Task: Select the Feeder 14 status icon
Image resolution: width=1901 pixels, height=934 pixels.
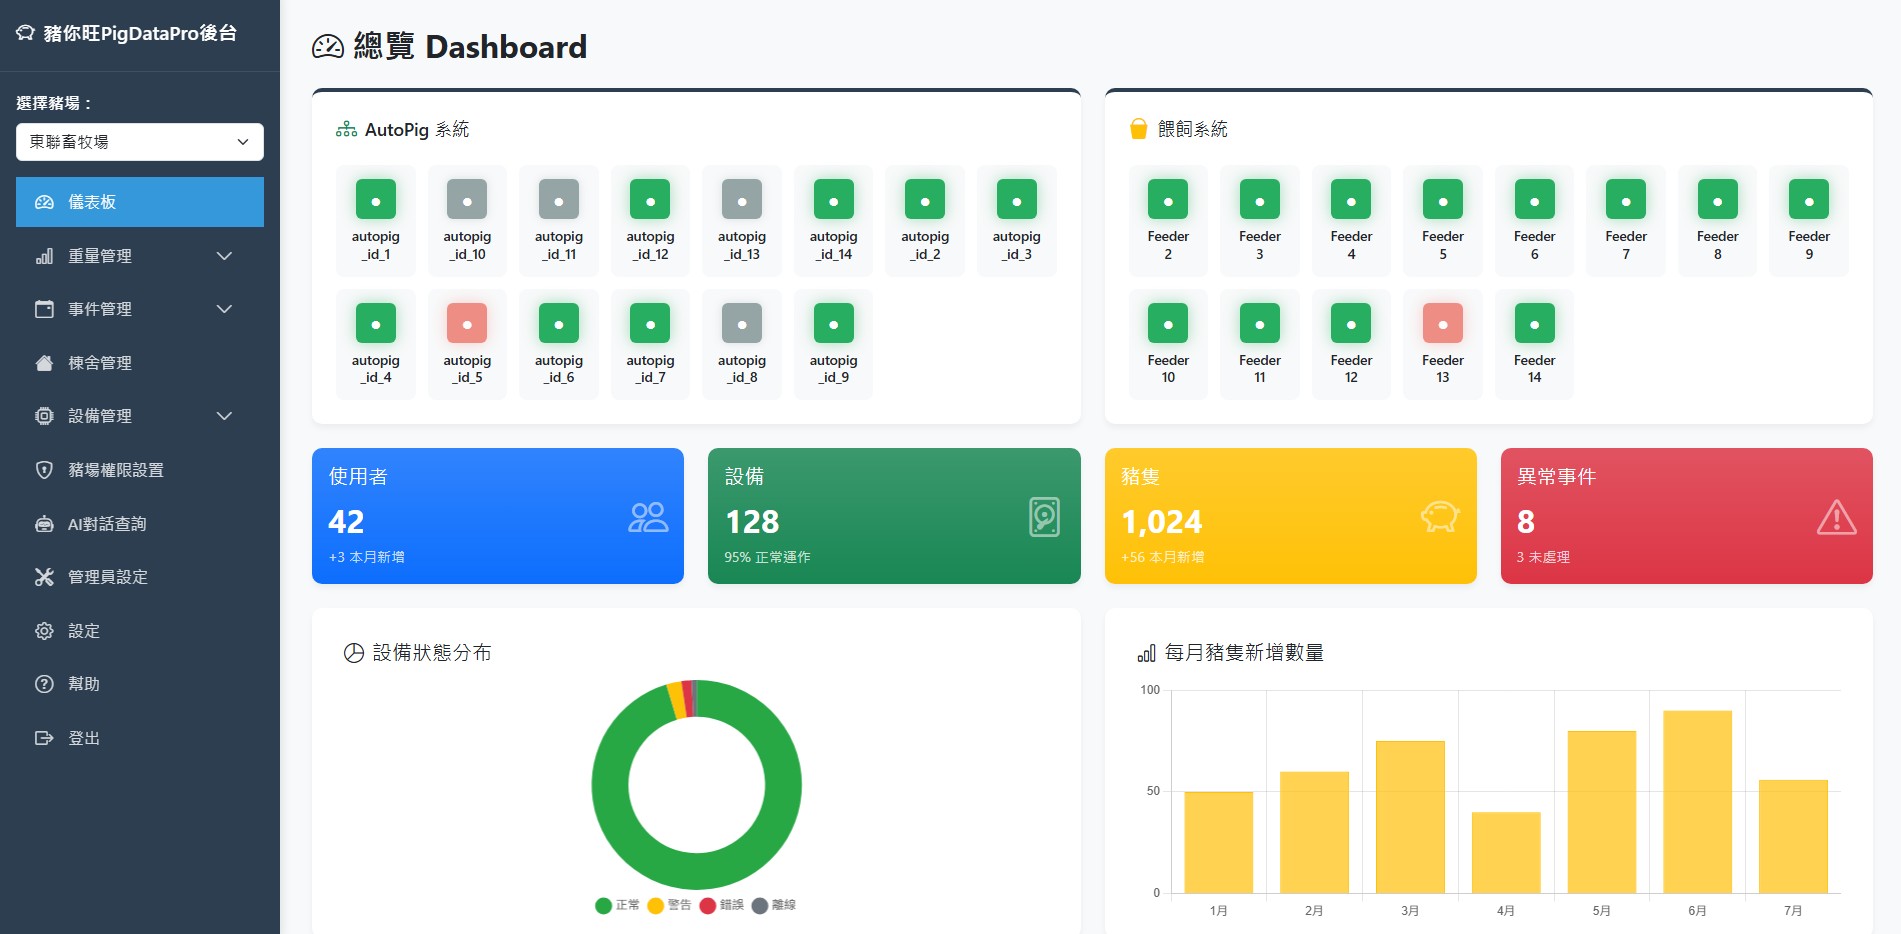Action: (1535, 323)
